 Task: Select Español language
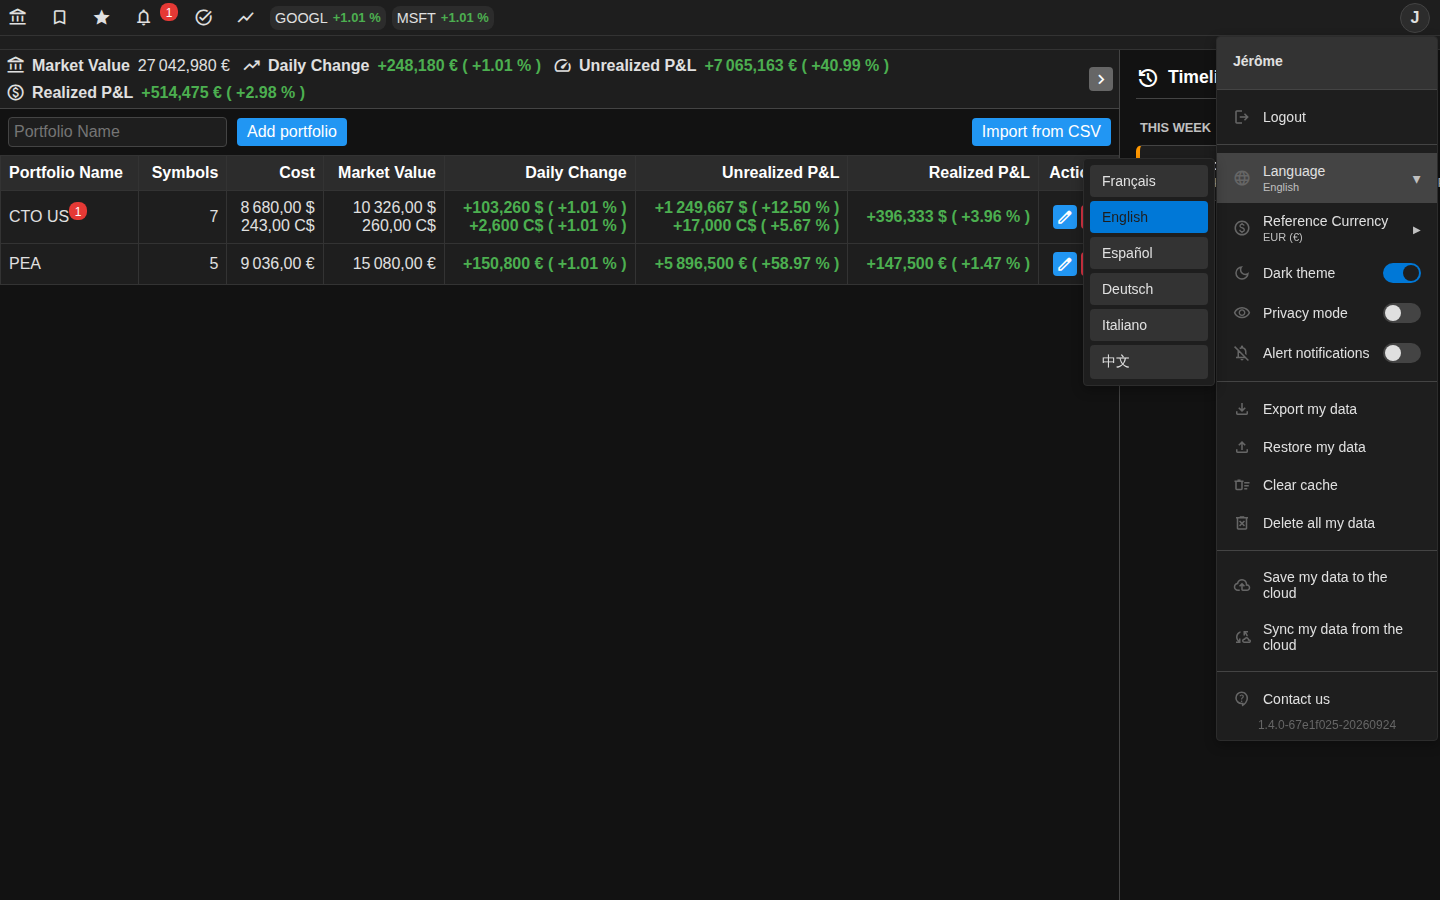[x=1149, y=253]
